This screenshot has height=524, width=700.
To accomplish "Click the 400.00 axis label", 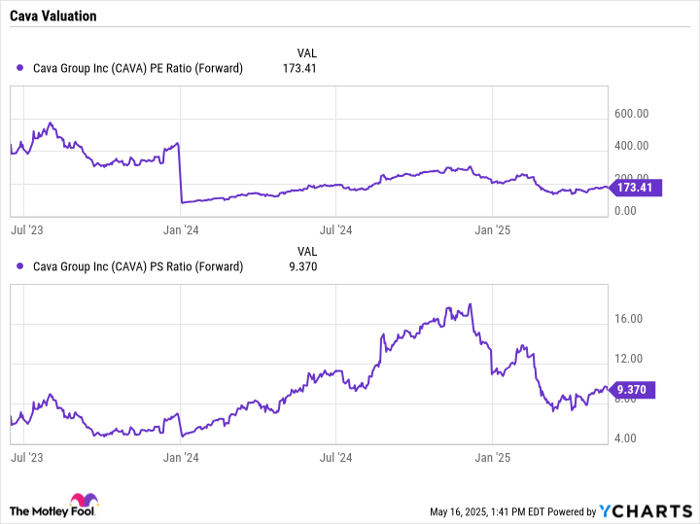I will 631,146.
